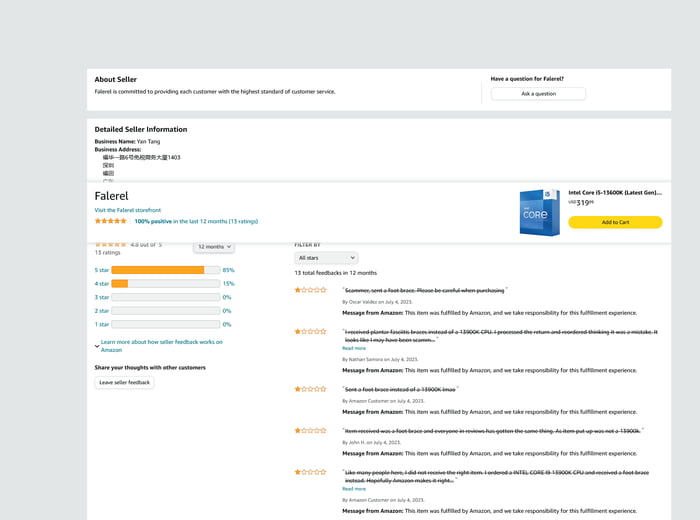Image resolution: width=700 pixels, height=520 pixels.
Task: Click the one-star rating on John H.'s feedback
Action: tap(310, 430)
